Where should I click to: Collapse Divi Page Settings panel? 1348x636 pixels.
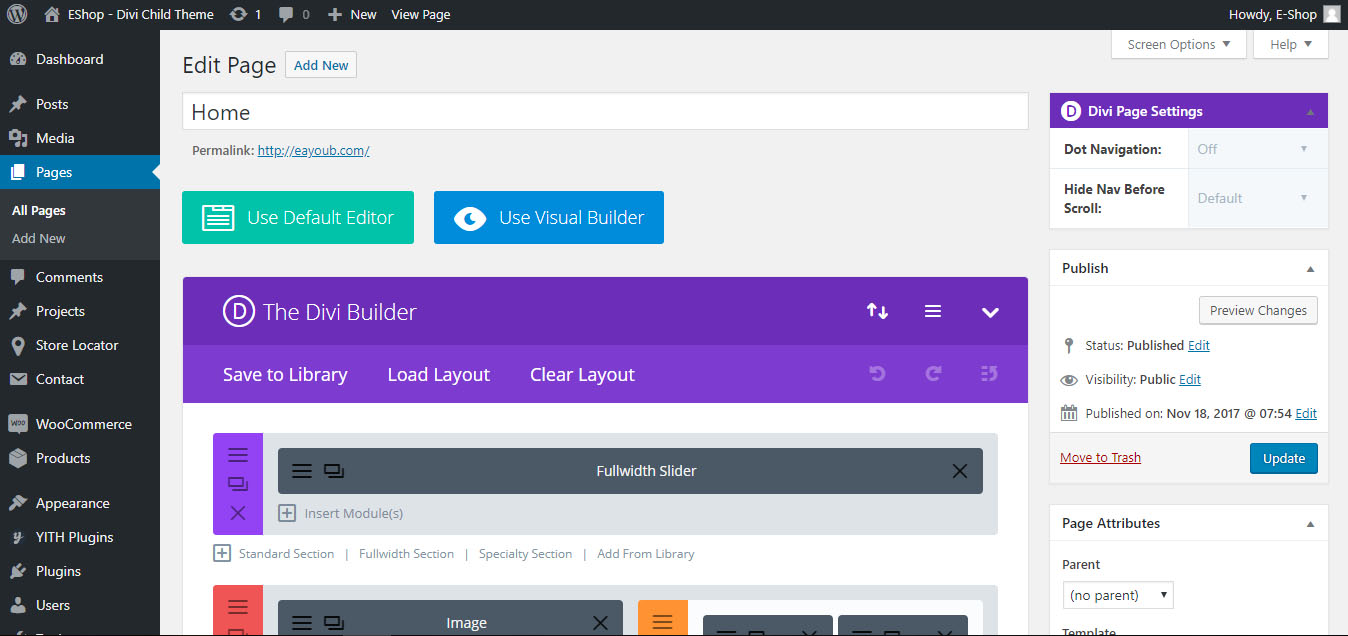point(1310,111)
